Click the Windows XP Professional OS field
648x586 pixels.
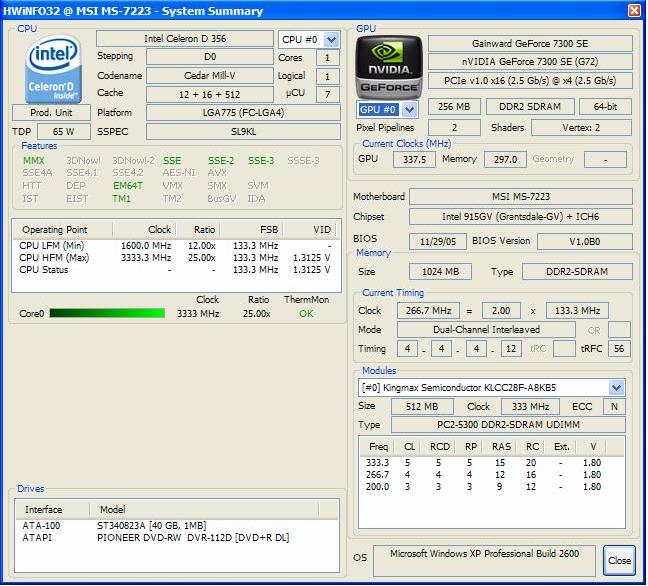[484, 560]
